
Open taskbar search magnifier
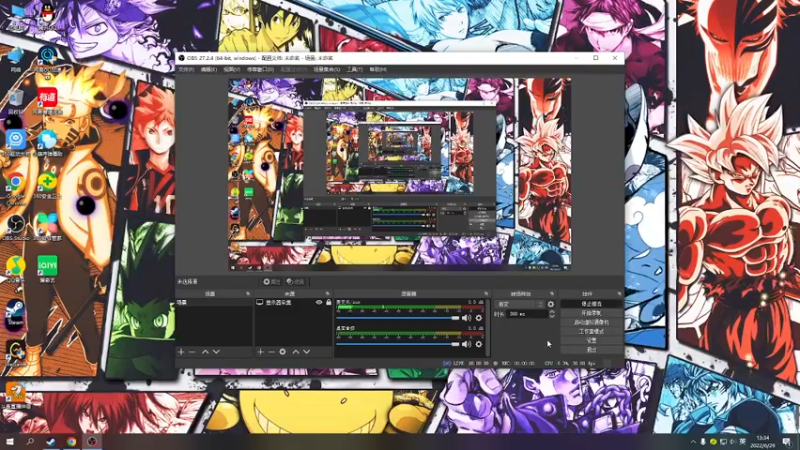coord(30,442)
